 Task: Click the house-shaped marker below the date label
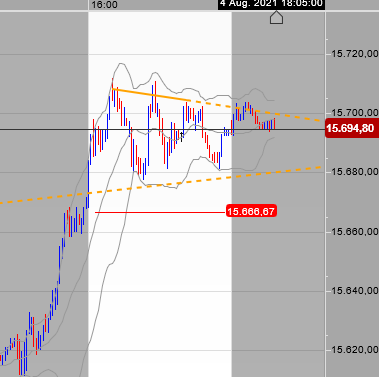tap(276, 18)
